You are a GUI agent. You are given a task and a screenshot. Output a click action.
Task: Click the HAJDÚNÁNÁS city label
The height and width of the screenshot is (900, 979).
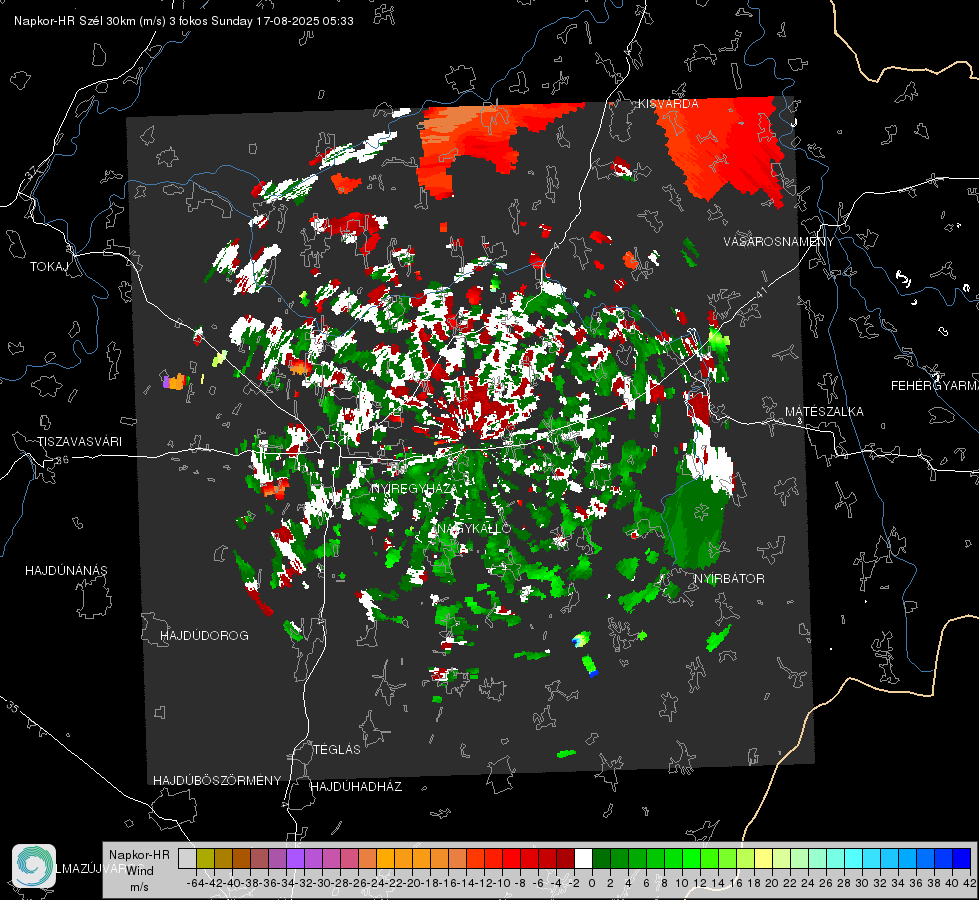coord(66,571)
